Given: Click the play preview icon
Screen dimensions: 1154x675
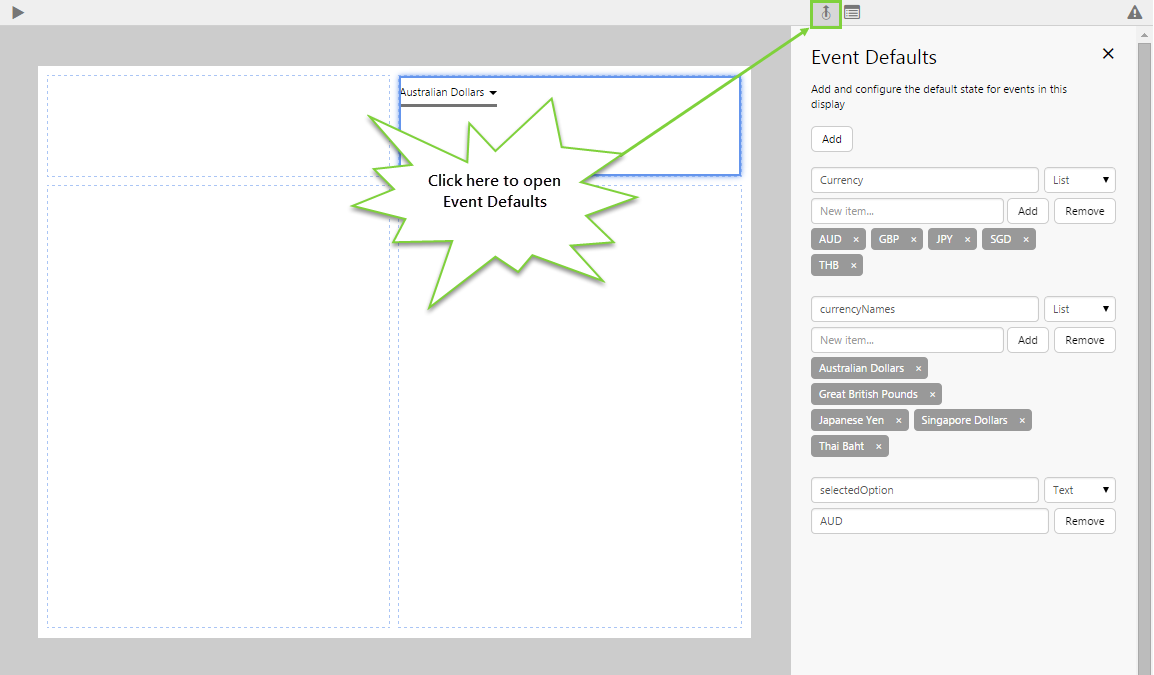Looking at the screenshot, I should (x=18, y=12).
